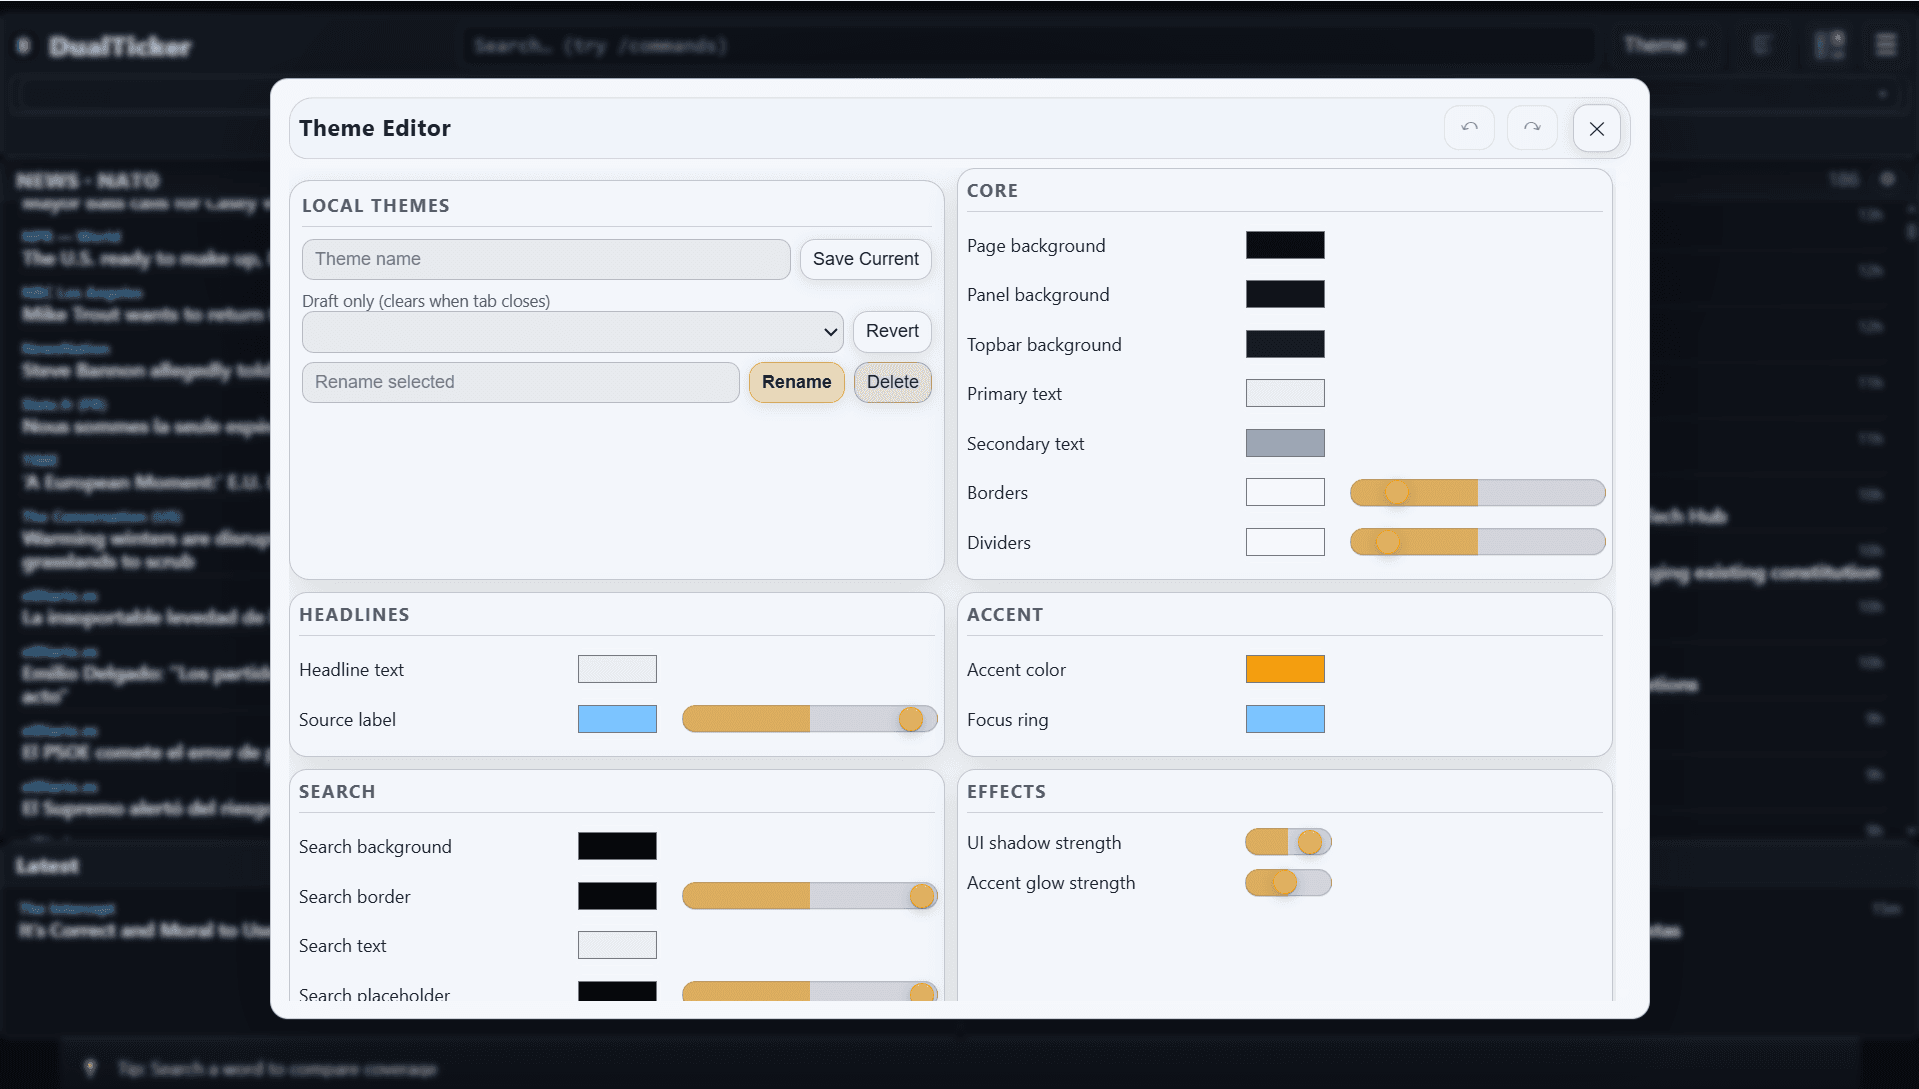Click the Save Current button
This screenshot has width=1919, height=1089.
865,259
